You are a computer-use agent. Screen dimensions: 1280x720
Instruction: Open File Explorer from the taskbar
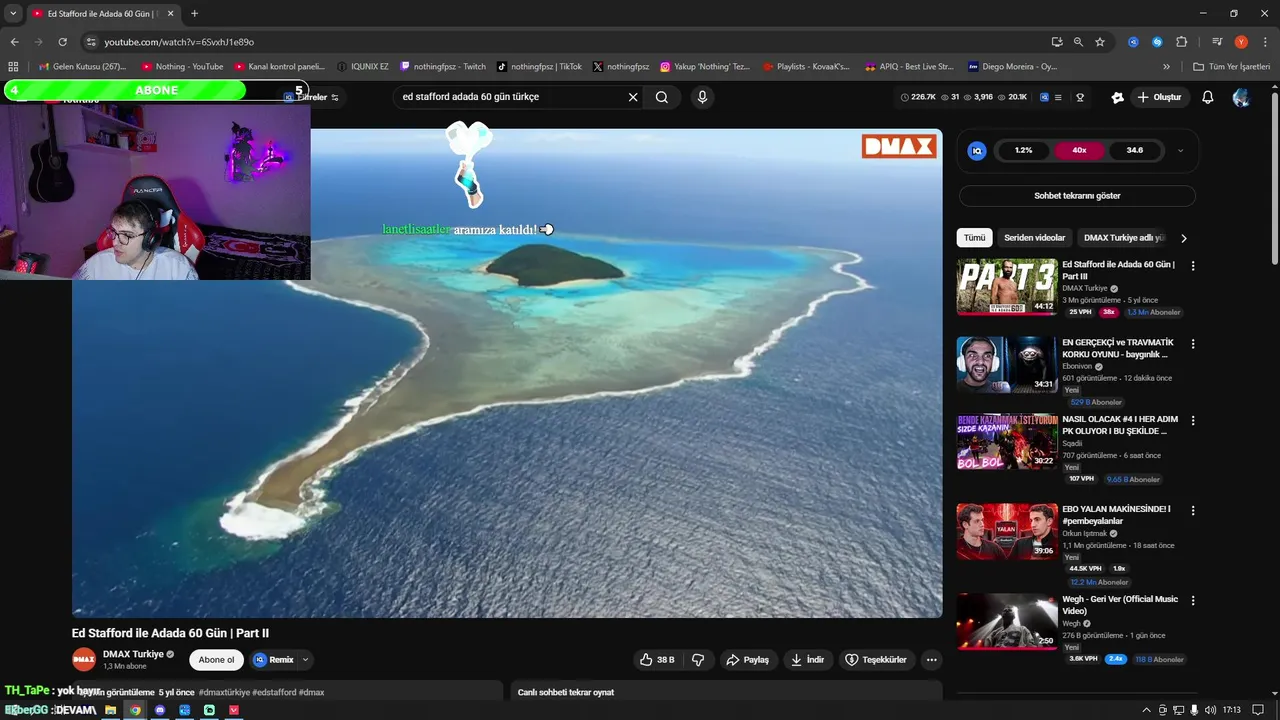[x=111, y=710]
